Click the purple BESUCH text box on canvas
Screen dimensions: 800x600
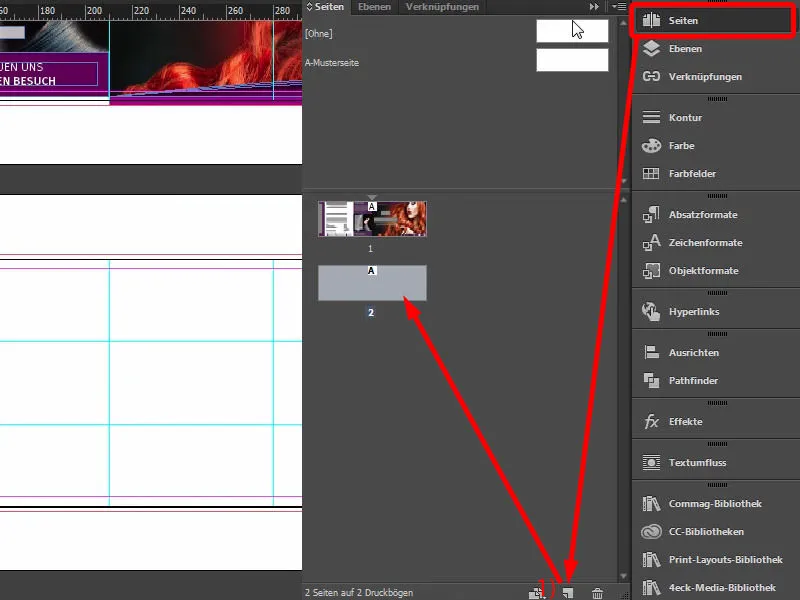point(48,74)
